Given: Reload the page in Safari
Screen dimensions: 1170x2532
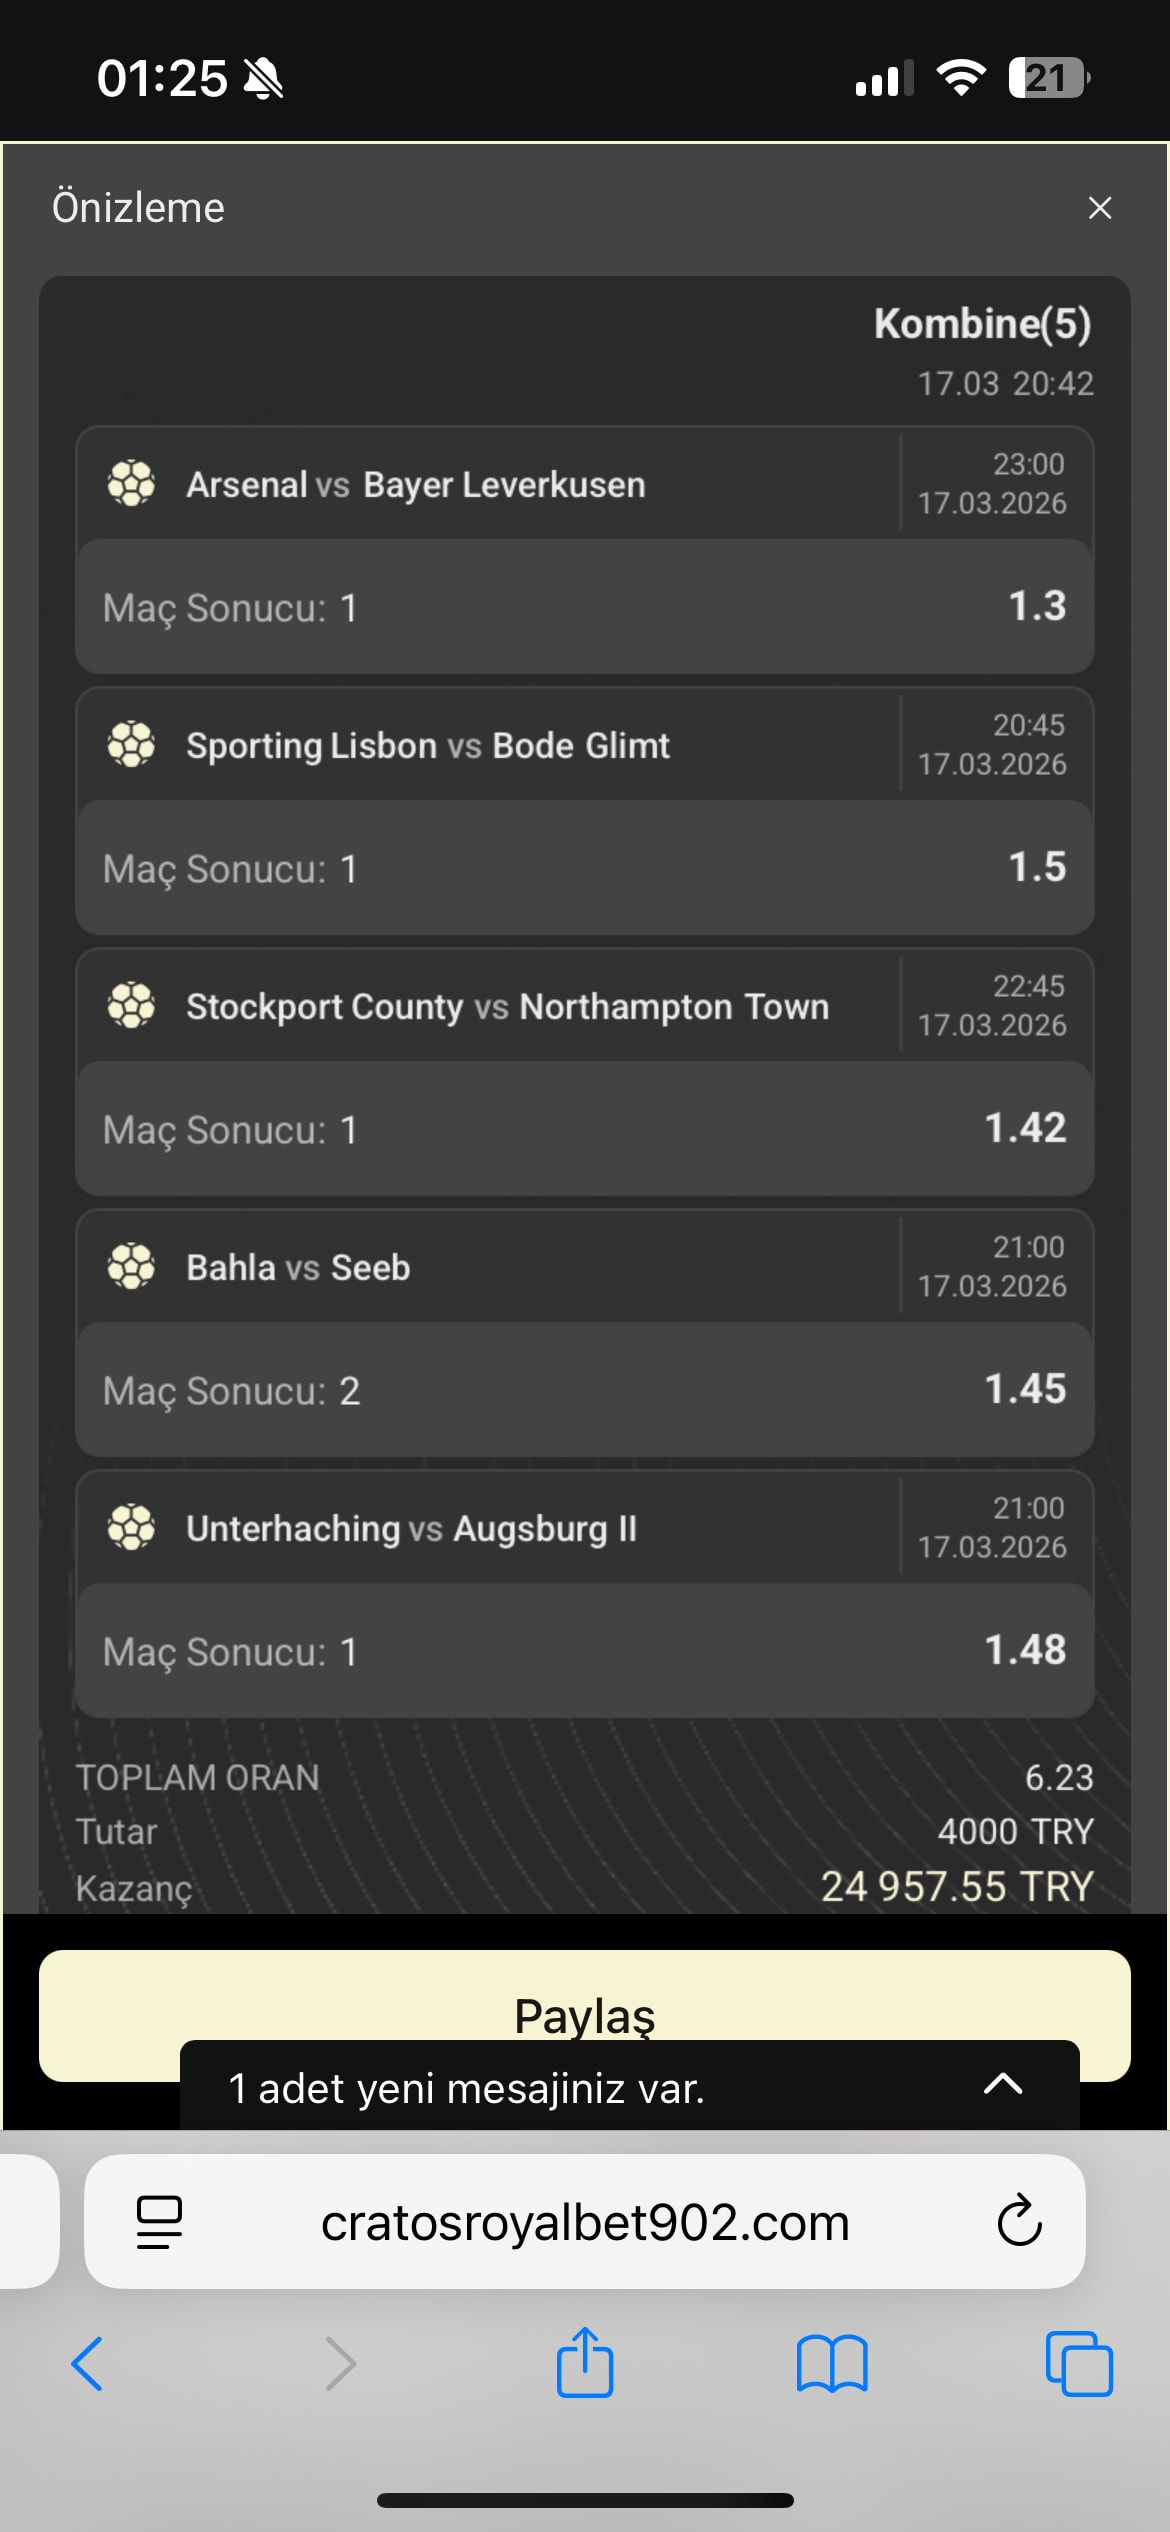Looking at the screenshot, I should (x=1019, y=2222).
